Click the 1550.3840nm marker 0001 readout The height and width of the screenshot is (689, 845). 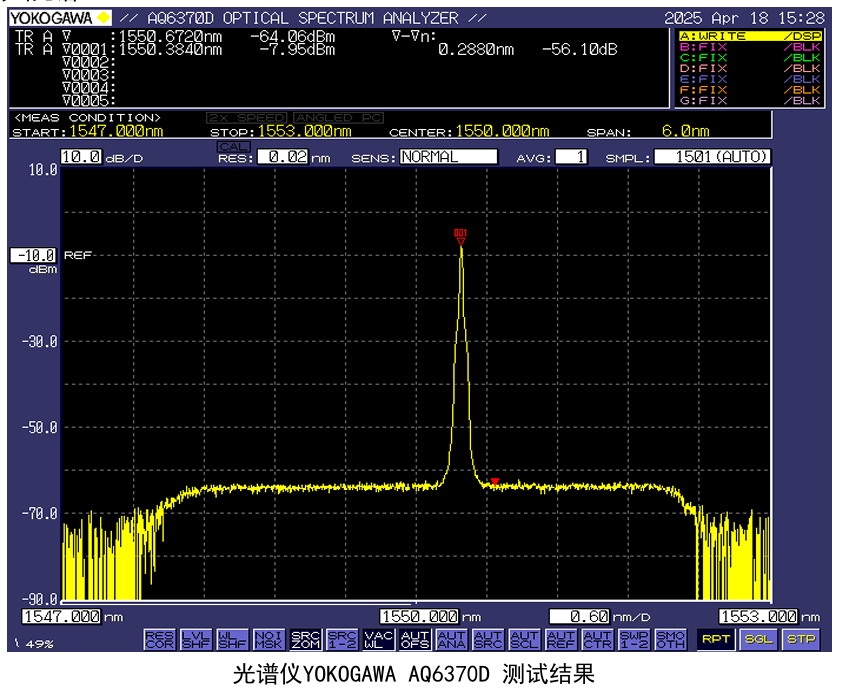pyautogui.click(x=170, y=50)
